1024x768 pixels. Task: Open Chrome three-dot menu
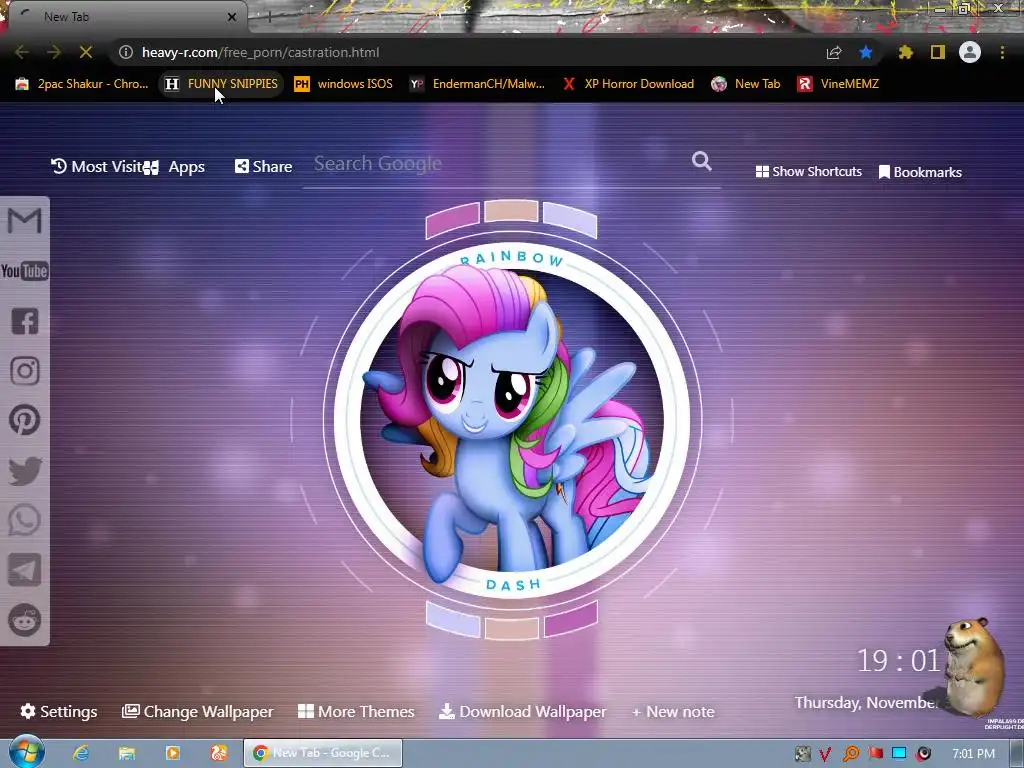click(x=1002, y=52)
